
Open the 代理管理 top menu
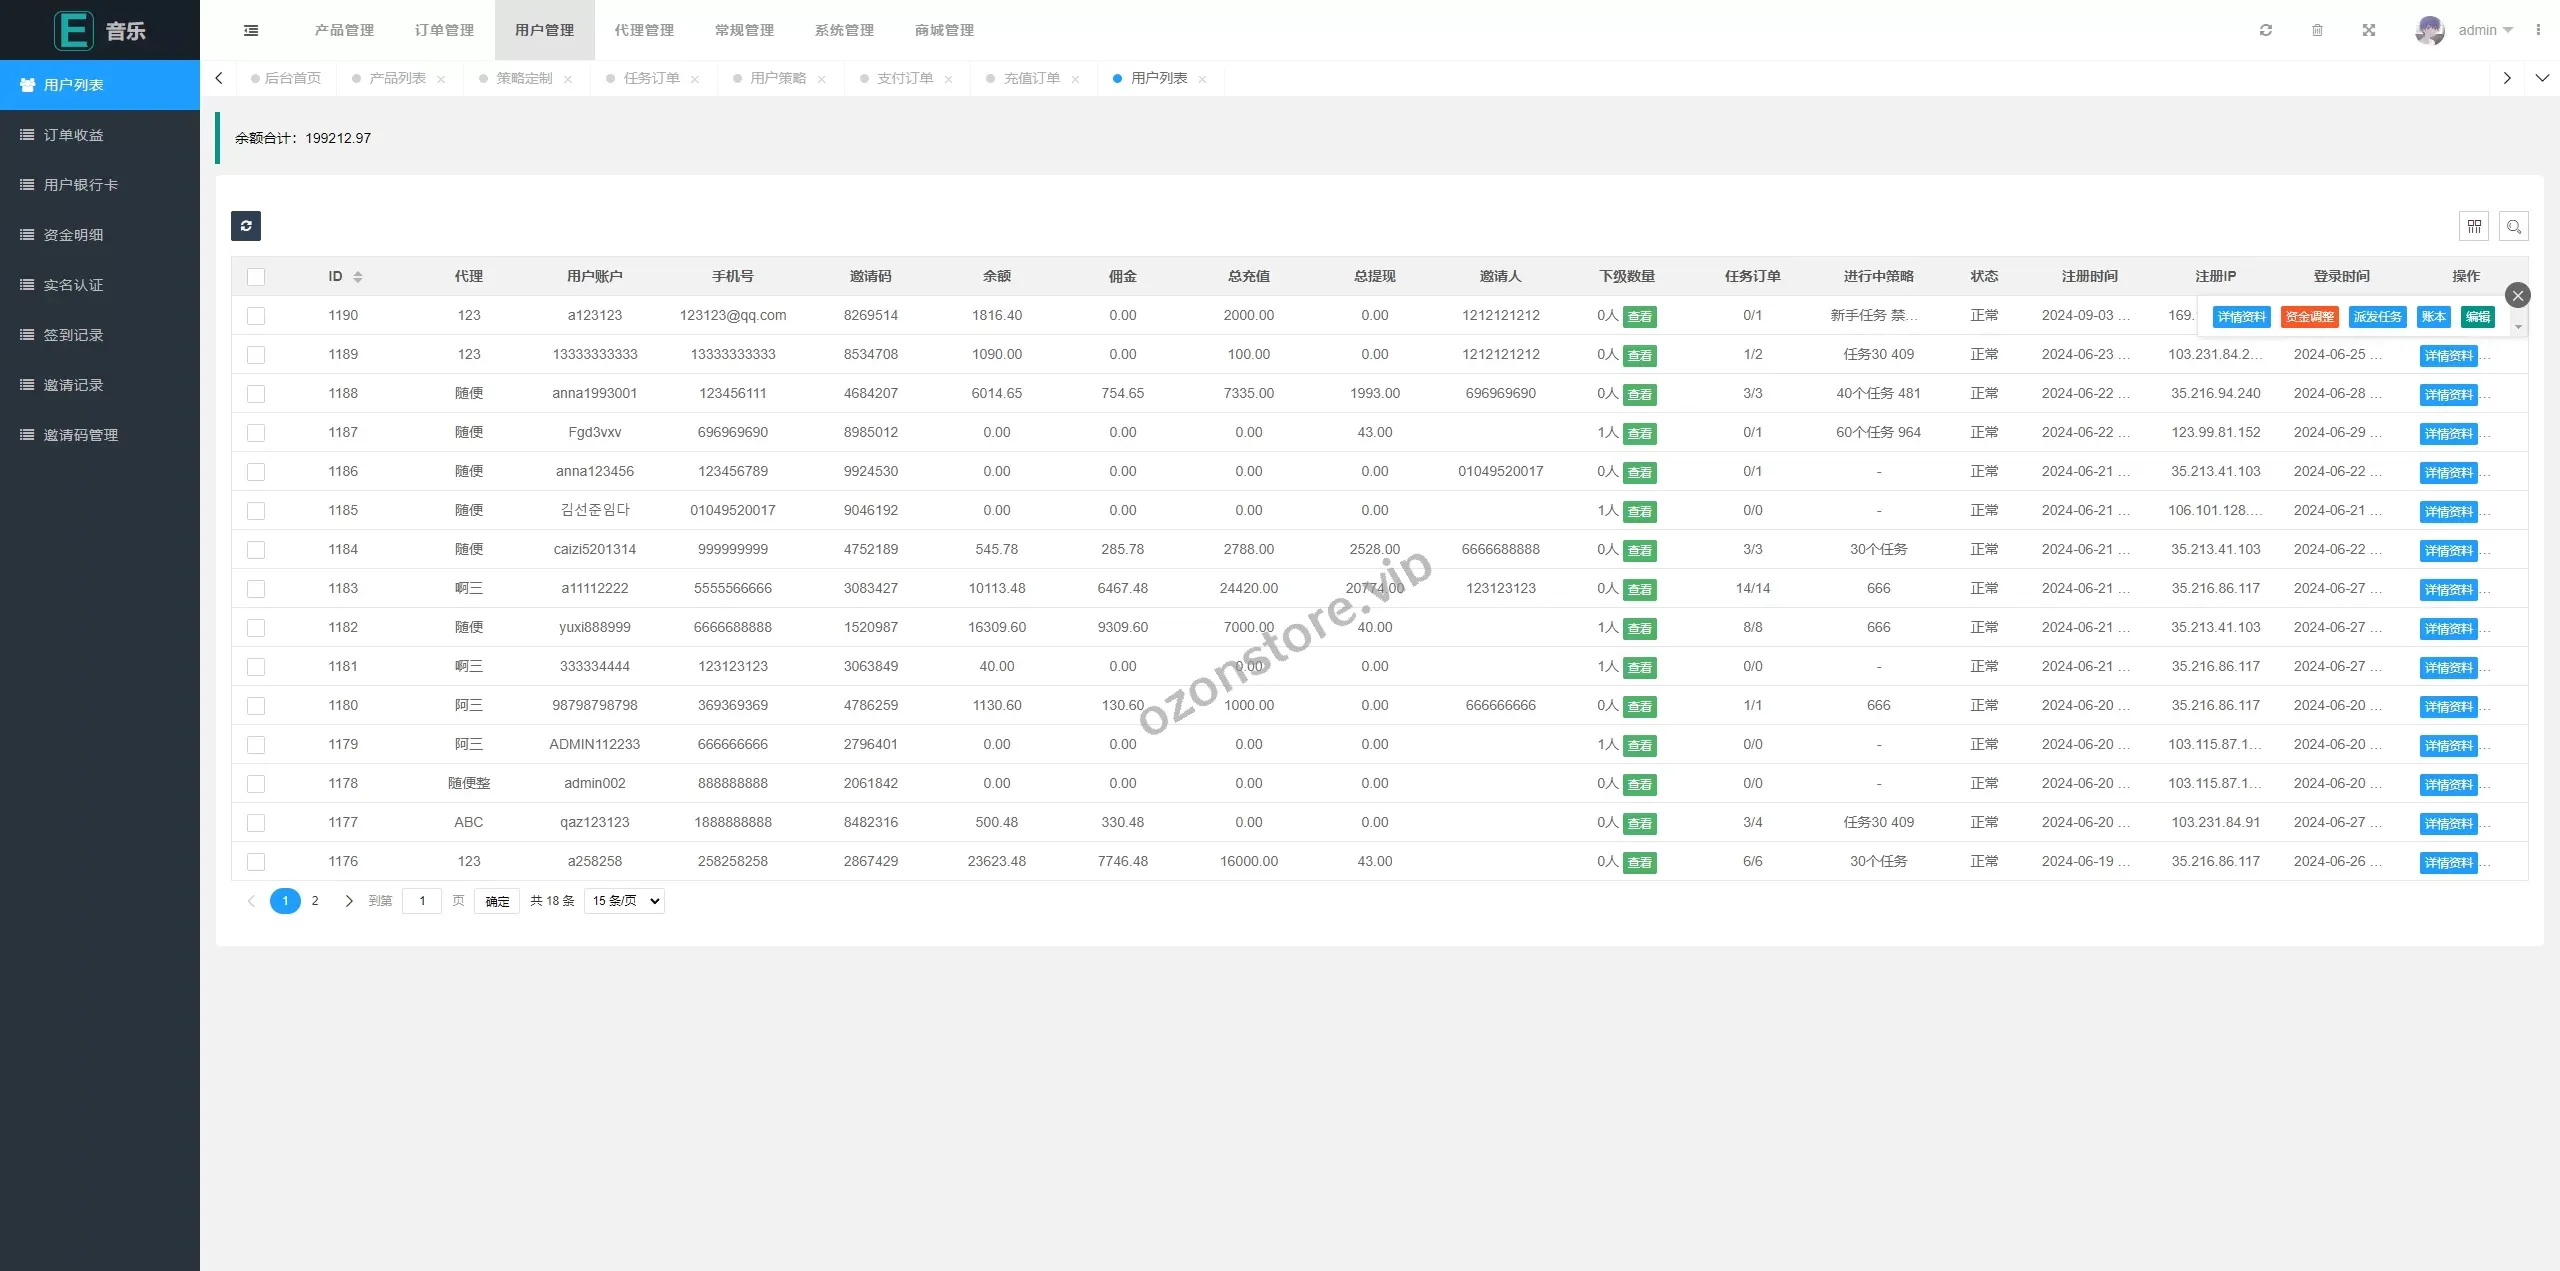click(x=644, y=30)
